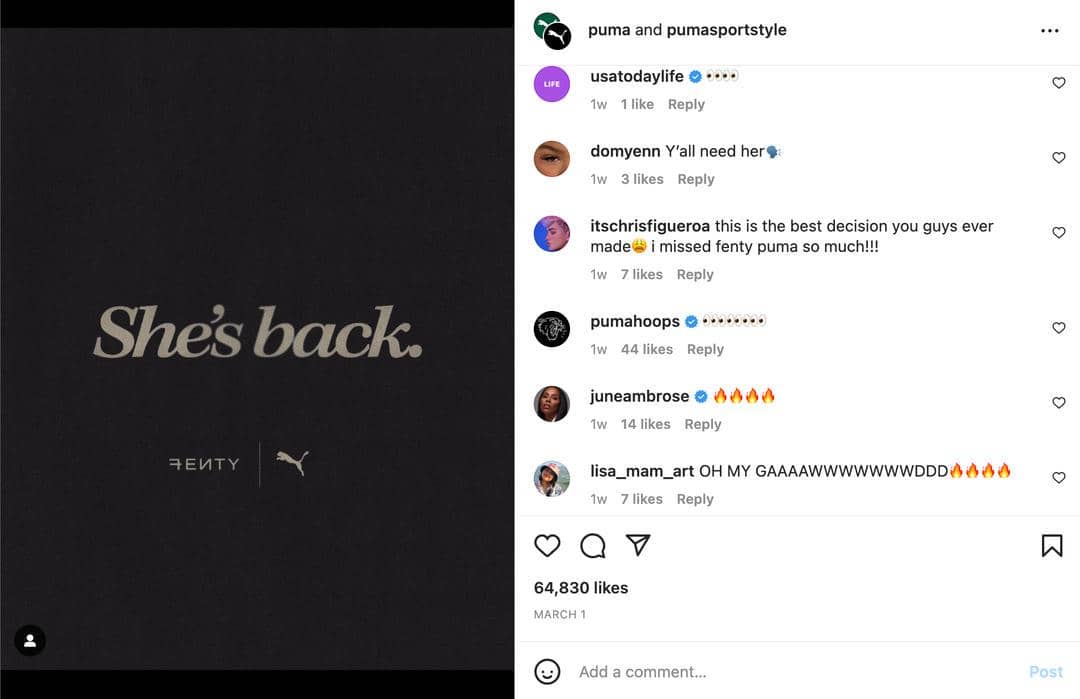Image resolution: width=1080 pixels, height=699 pixels.
Task: Like domyenn's comment heart
Action: pyautogui.click(x=1059, y=158)
